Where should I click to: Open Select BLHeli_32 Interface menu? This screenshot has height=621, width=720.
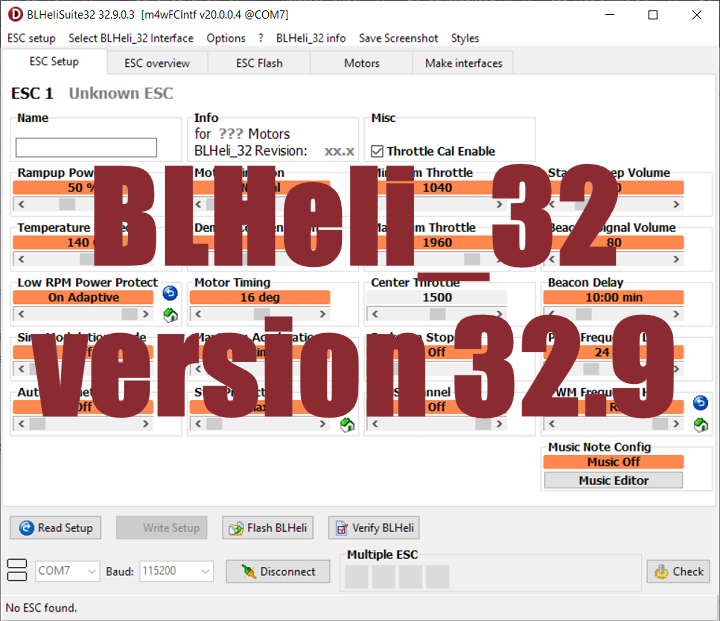point(131,38)
